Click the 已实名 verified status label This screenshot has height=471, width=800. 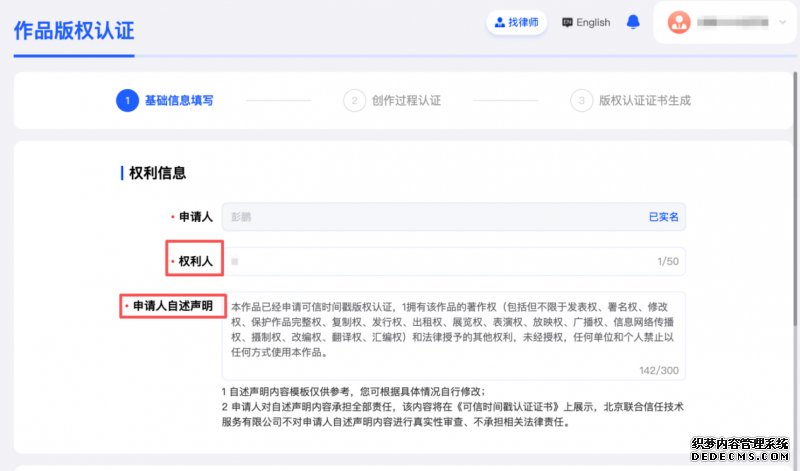point(664,217)
